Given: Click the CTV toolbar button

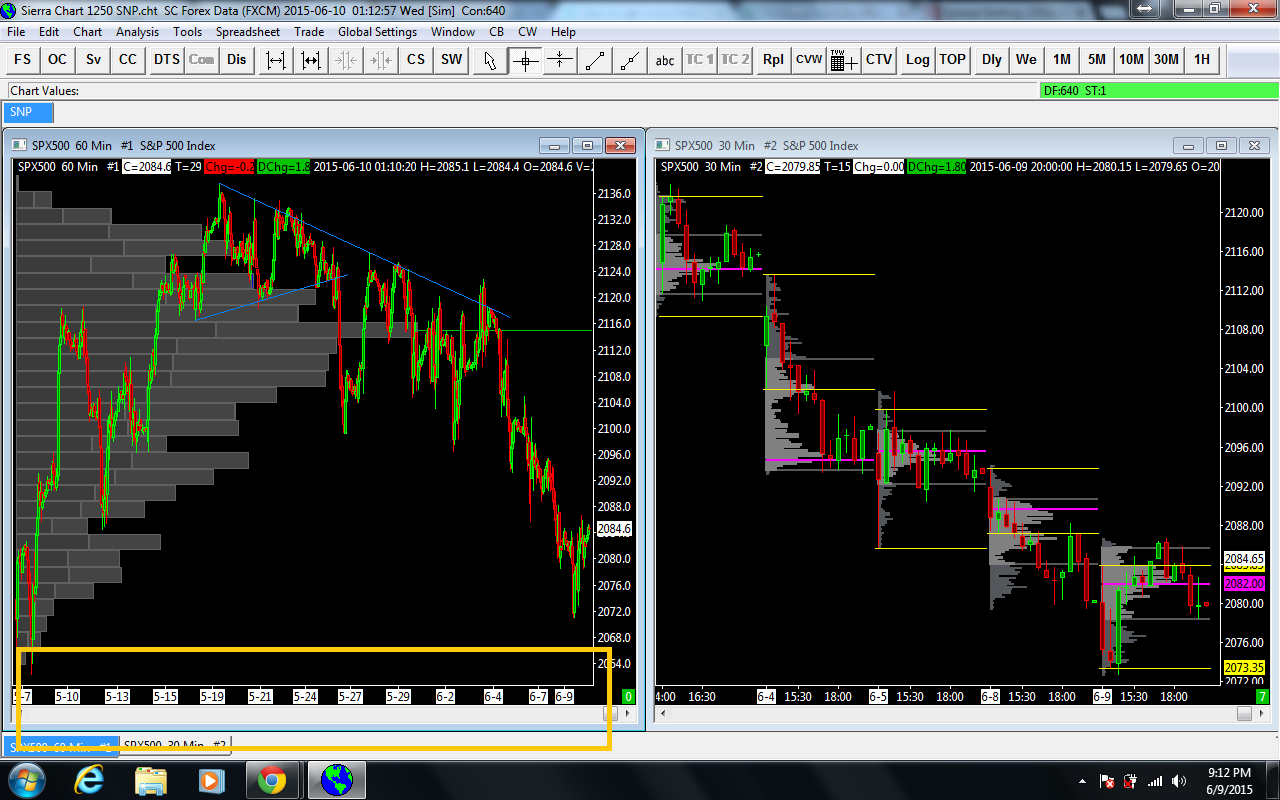Looking at the screenshot, I should tap(879, 59).
